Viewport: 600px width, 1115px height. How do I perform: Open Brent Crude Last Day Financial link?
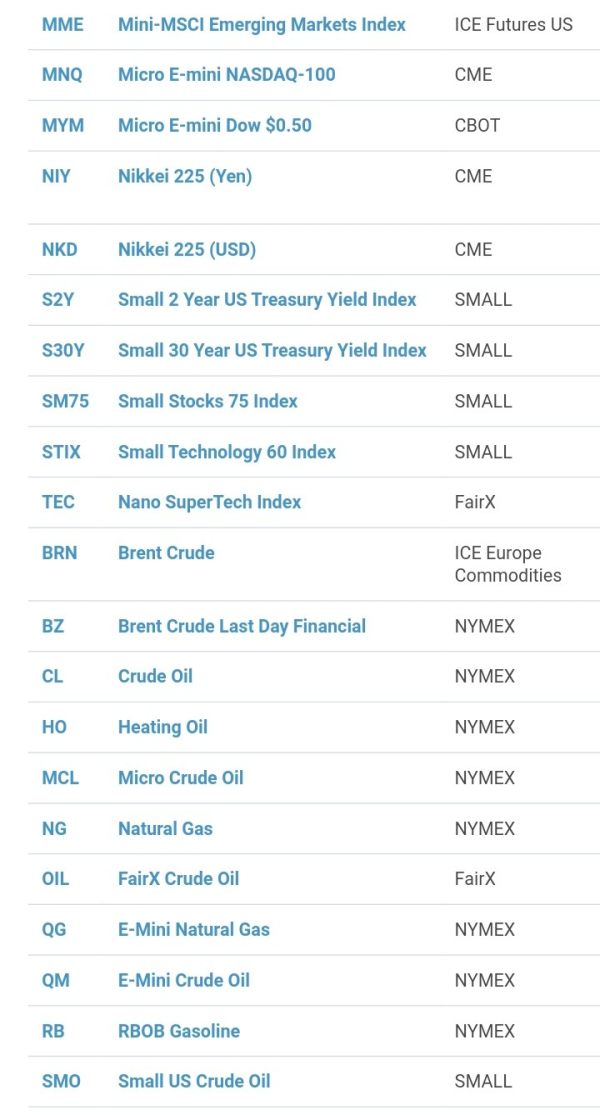coord(242,626)
